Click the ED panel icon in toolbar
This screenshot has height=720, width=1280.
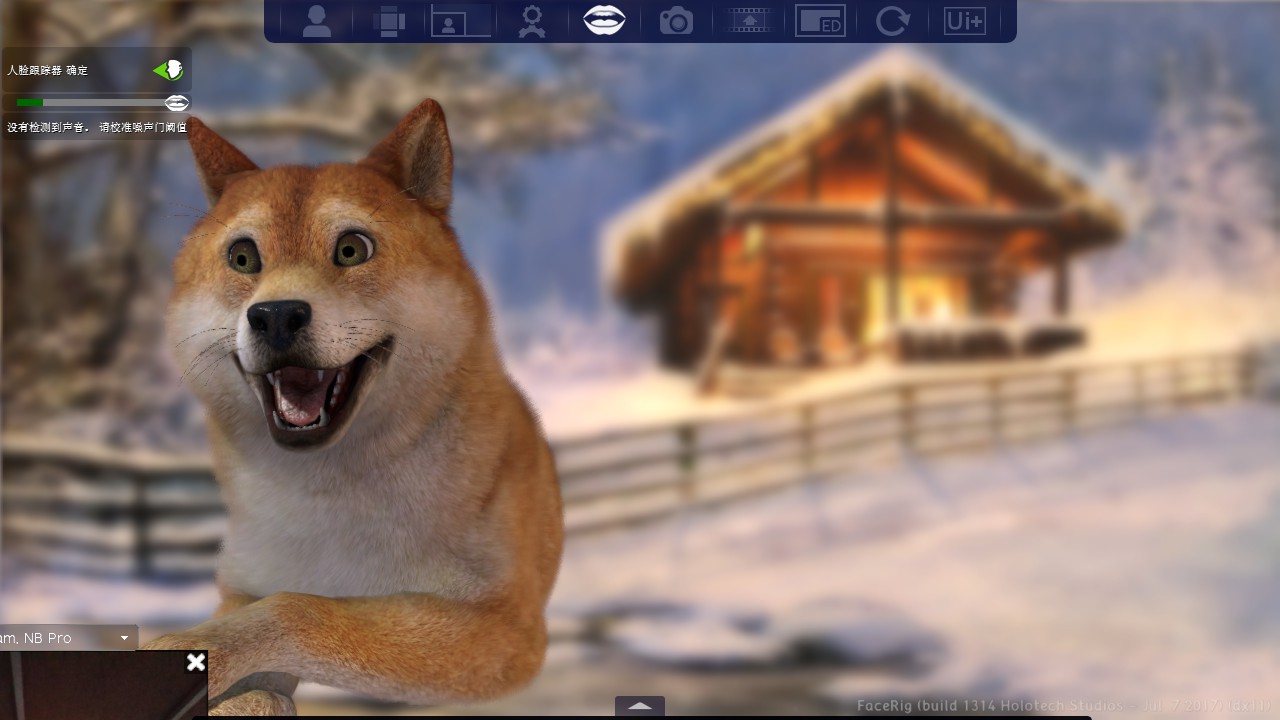click(820, 21)
